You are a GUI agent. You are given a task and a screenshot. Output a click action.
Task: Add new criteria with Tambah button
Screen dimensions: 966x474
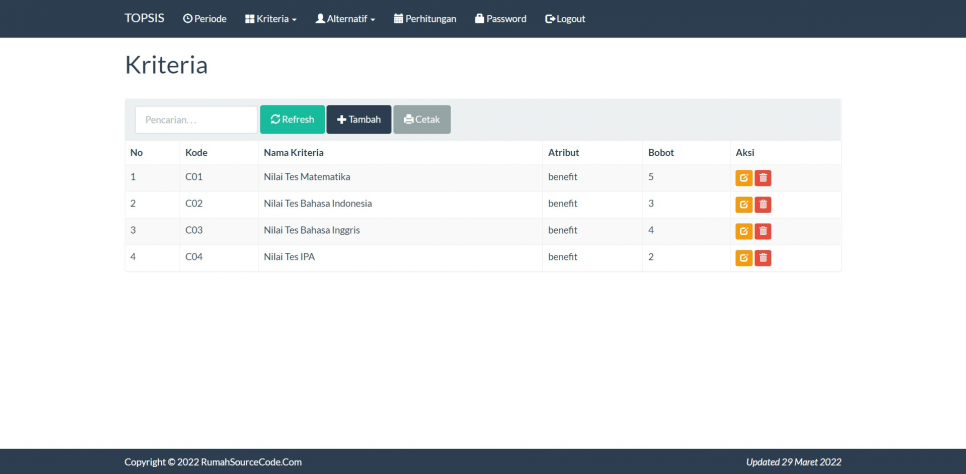tap(358, 120)
